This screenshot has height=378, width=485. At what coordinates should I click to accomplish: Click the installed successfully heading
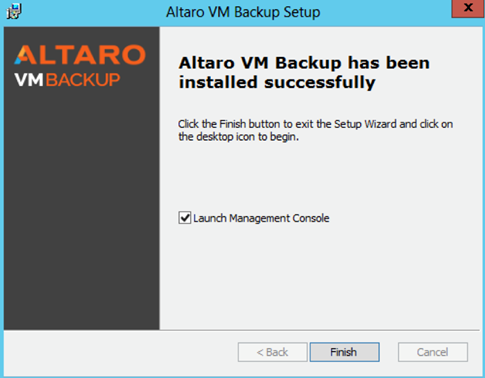coord(277,82)
